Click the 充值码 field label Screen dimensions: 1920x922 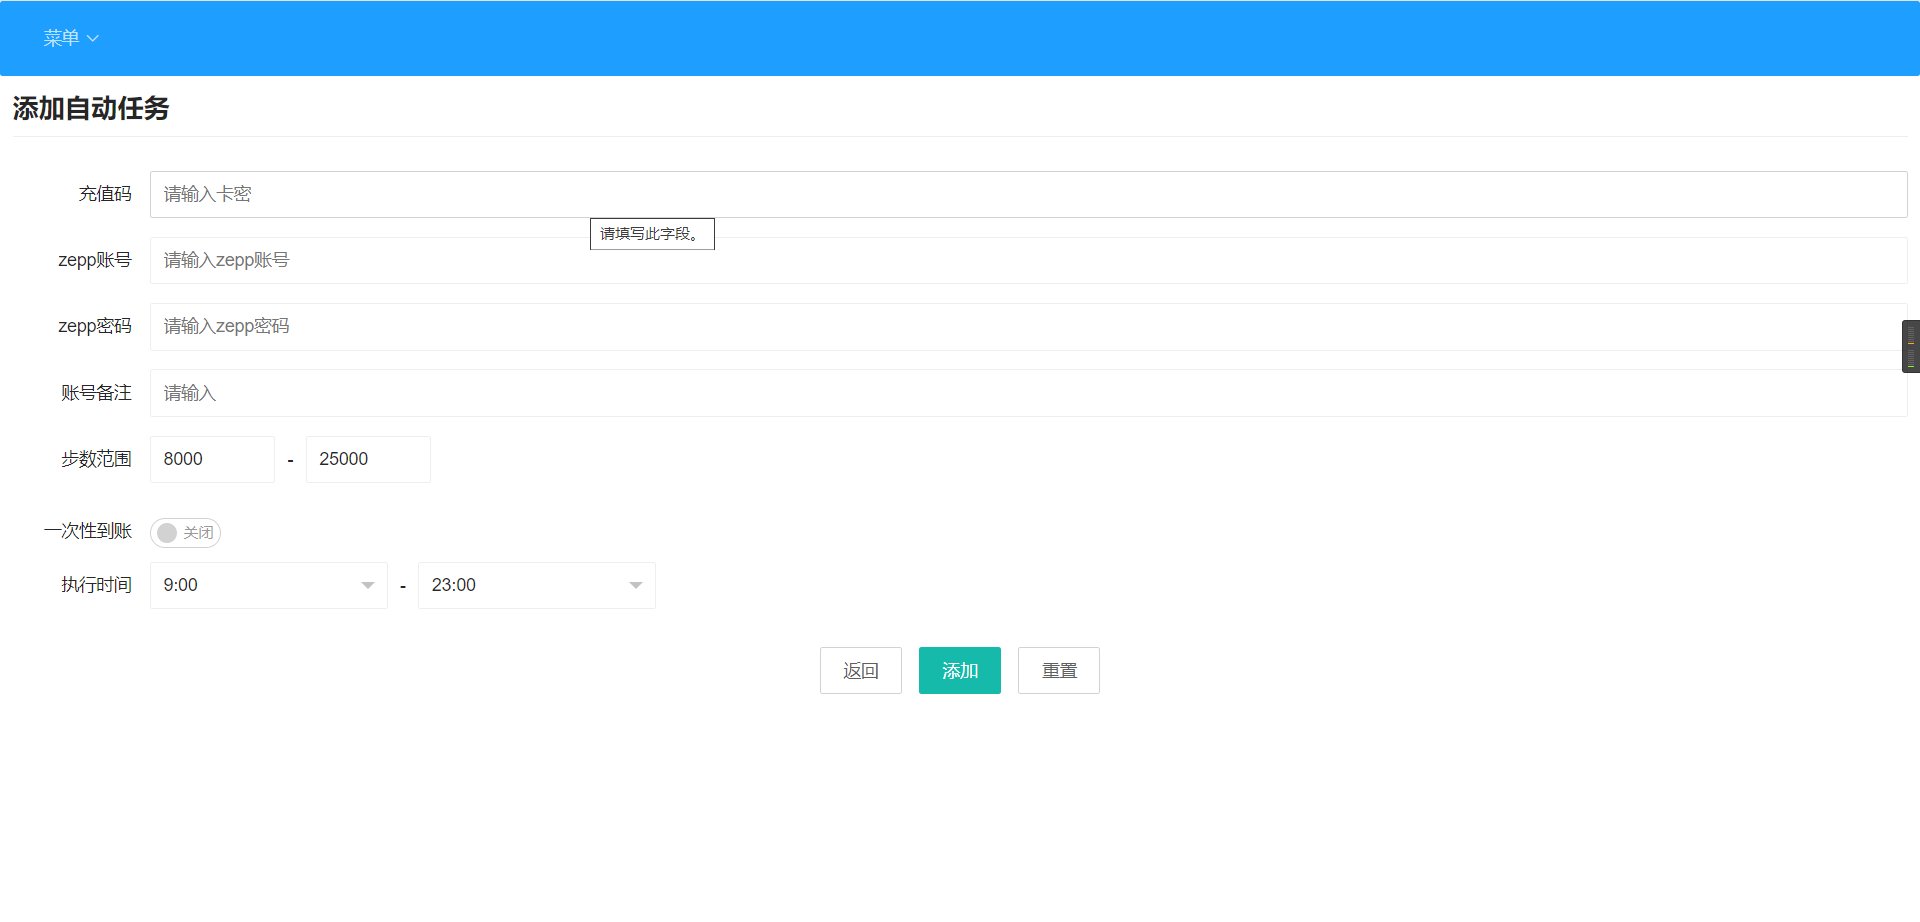[105, 194]
